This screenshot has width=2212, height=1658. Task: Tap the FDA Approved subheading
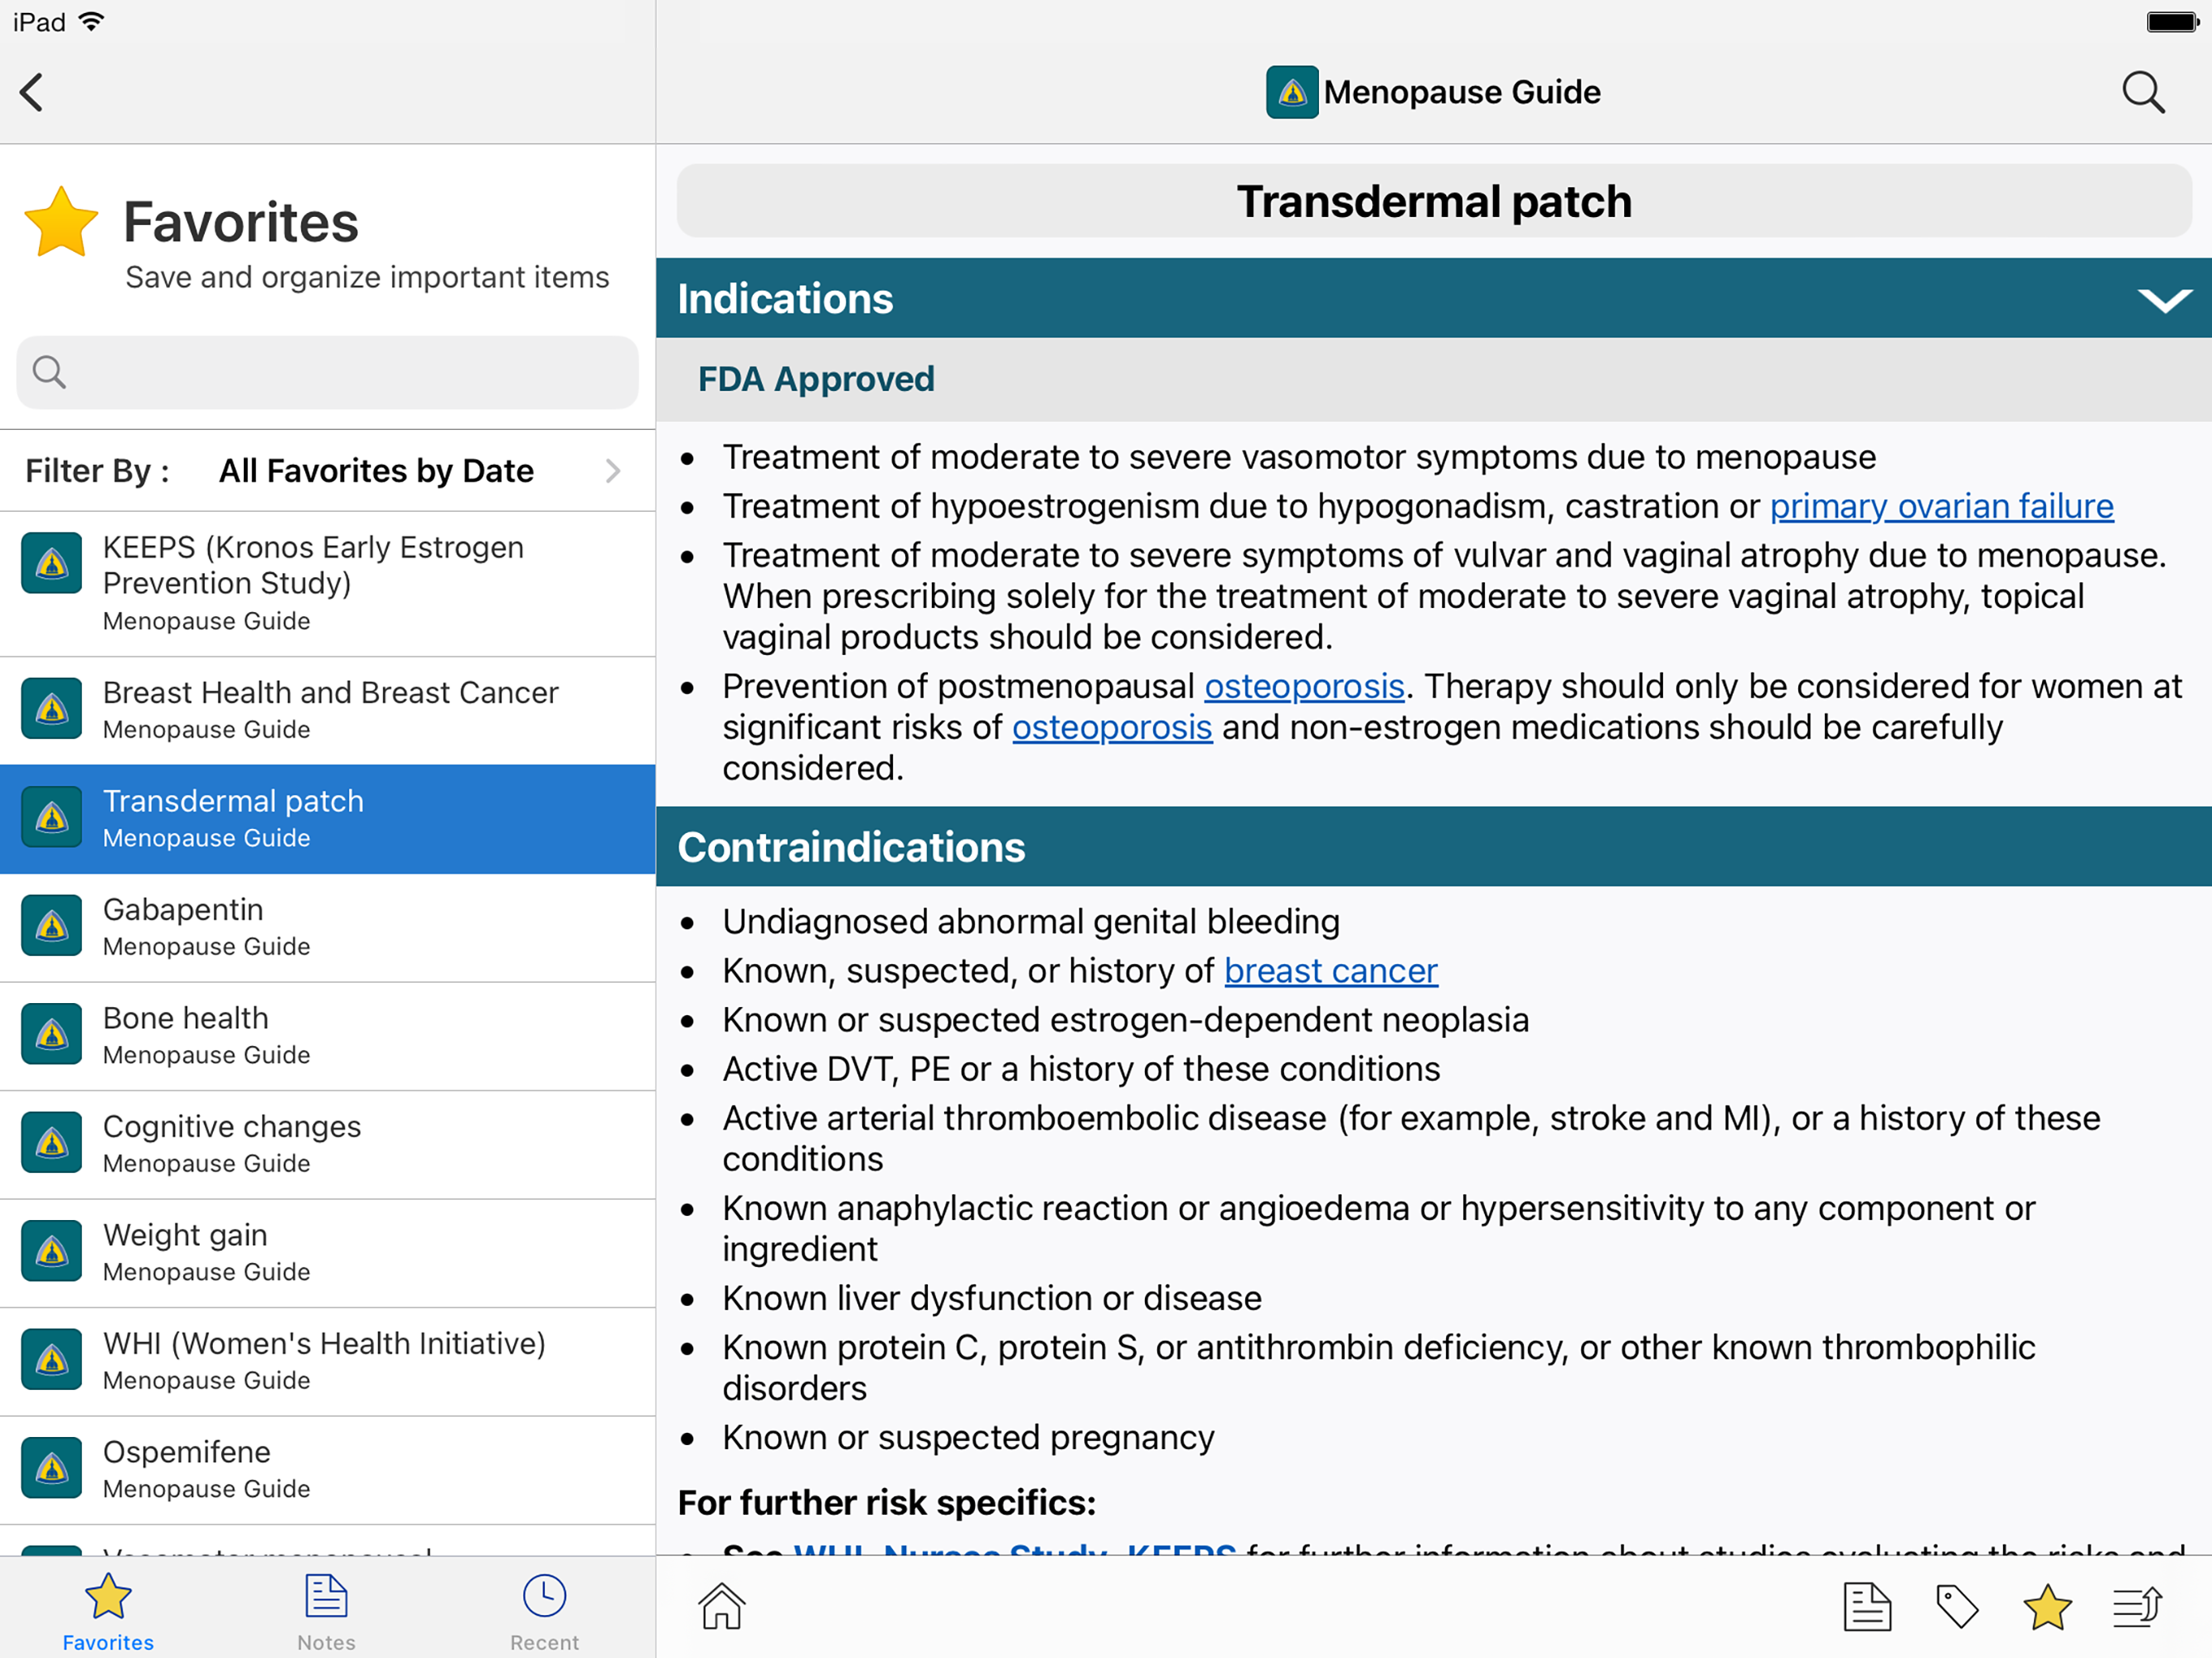816,379
